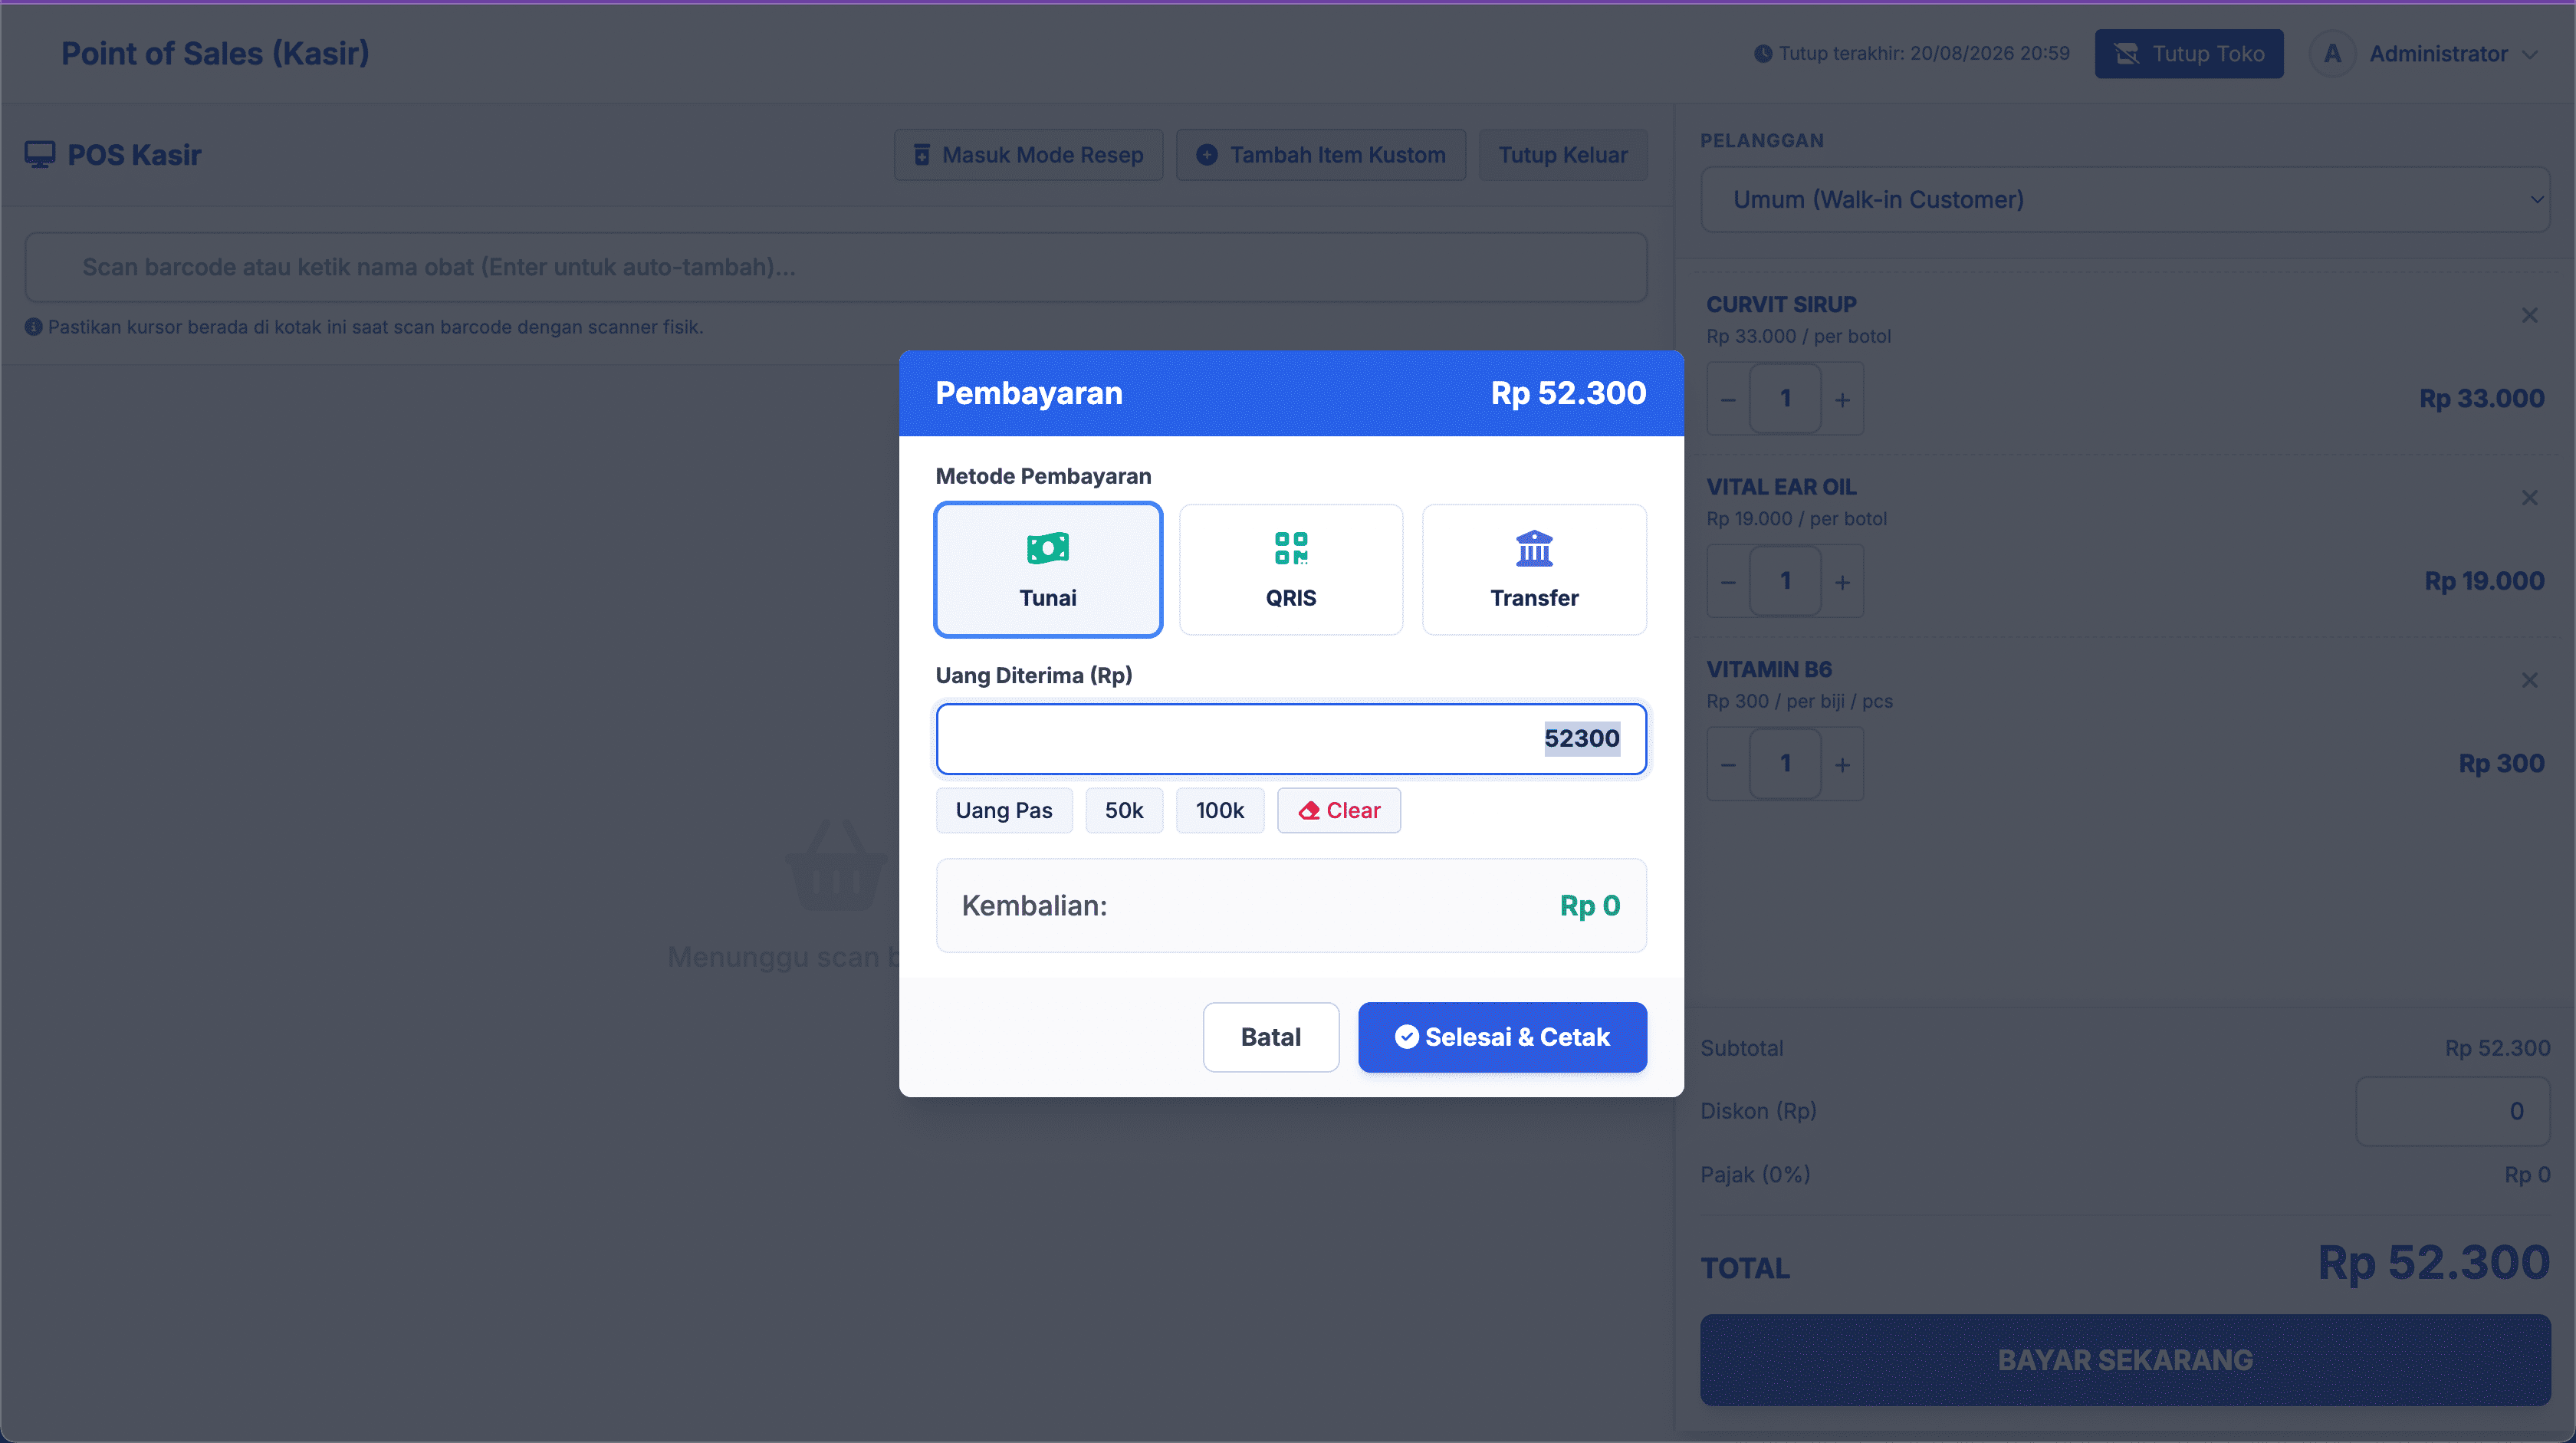
Task: Click BAYAR SEKARANG button
Action: tap(2125, 1360)
